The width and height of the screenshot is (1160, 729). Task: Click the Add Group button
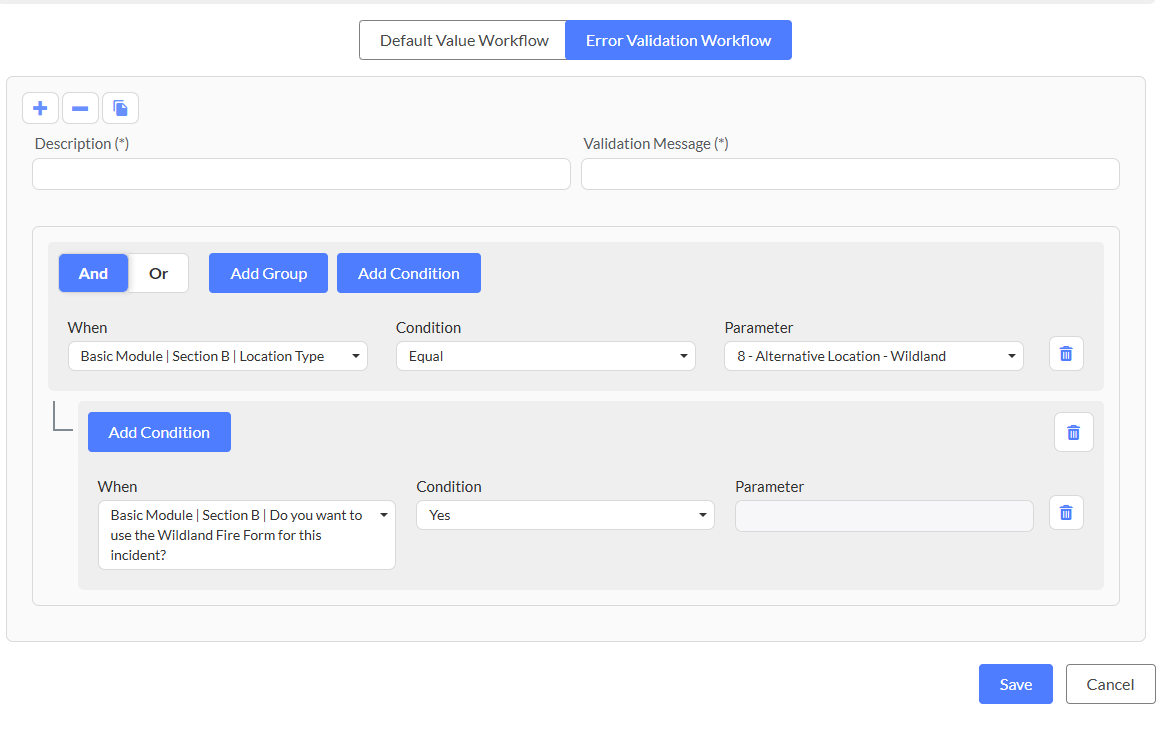click(268, 273)
